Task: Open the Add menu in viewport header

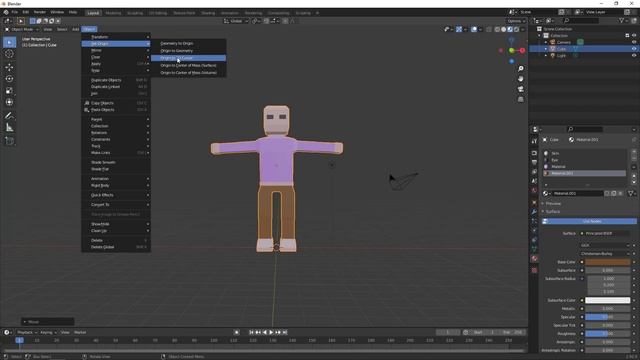Action: click(x=76, y=29)
